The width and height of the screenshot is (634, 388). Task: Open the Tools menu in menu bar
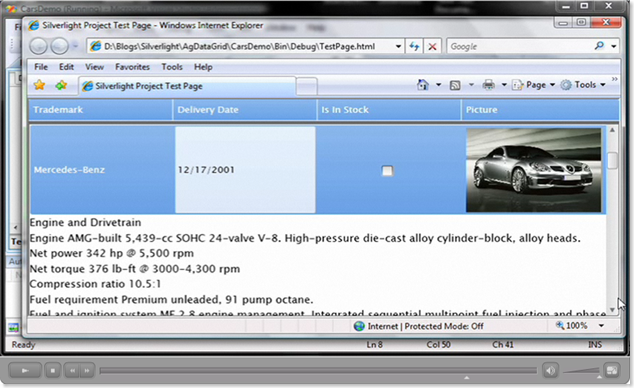(x=172, y=67)
